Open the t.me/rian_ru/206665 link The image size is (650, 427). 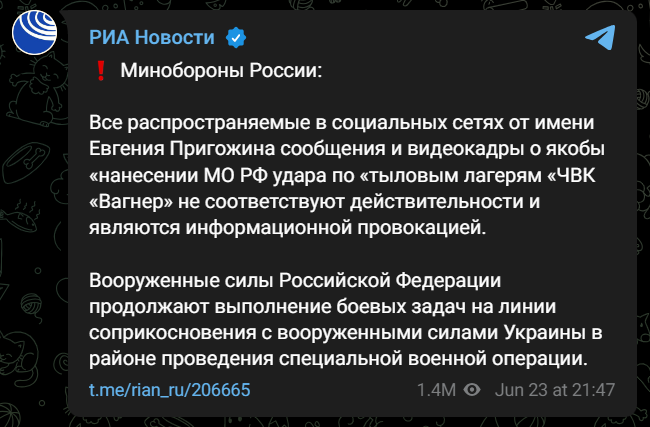[170, 390]
